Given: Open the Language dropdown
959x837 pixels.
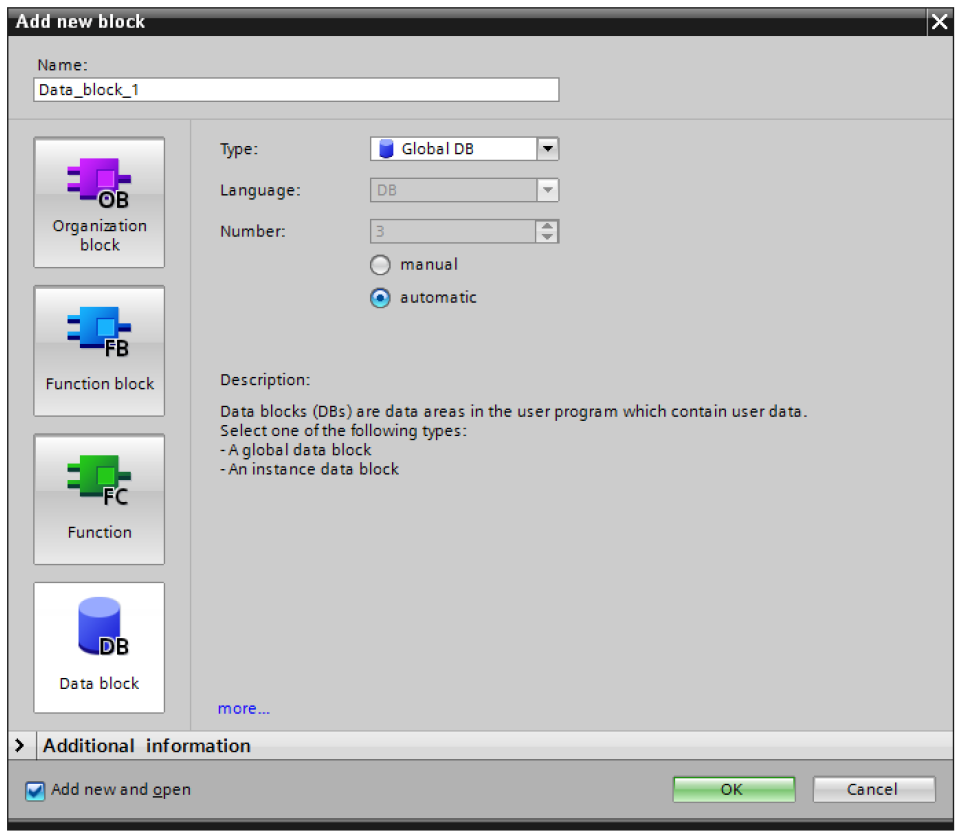Looking at the screenshot, I should click(547, 190).
